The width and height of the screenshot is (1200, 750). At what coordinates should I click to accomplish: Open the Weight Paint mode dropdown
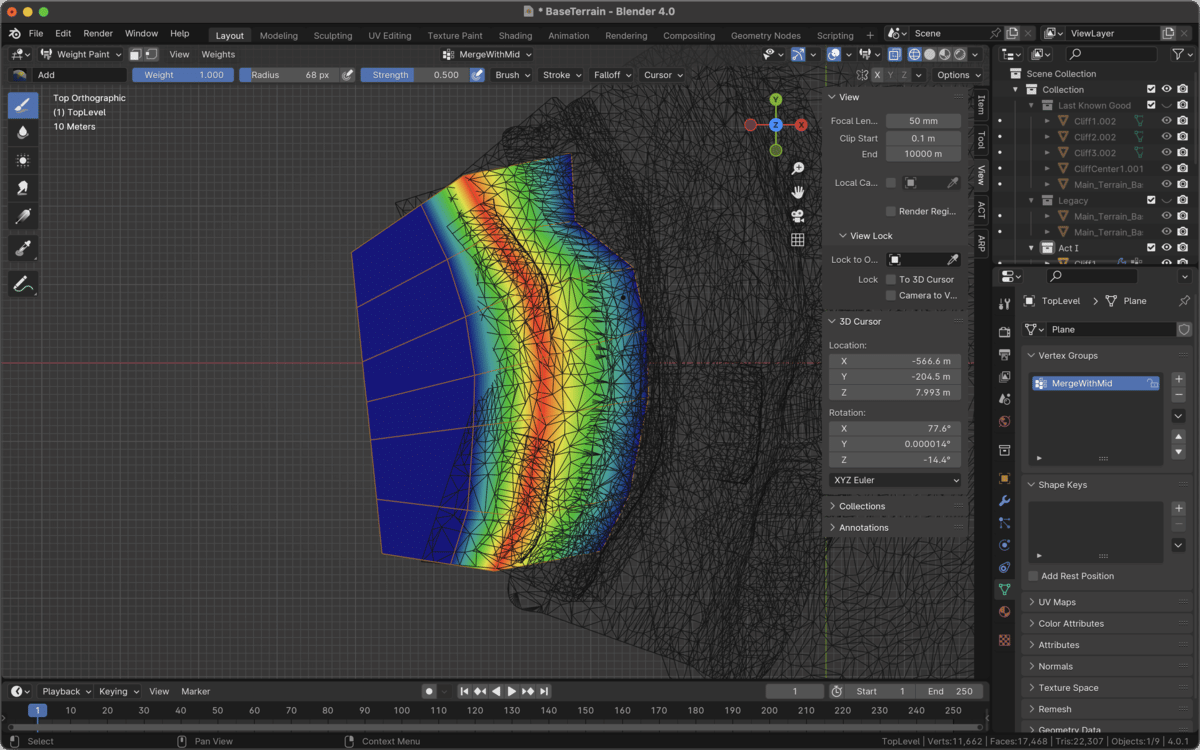(x=80, y=54)
